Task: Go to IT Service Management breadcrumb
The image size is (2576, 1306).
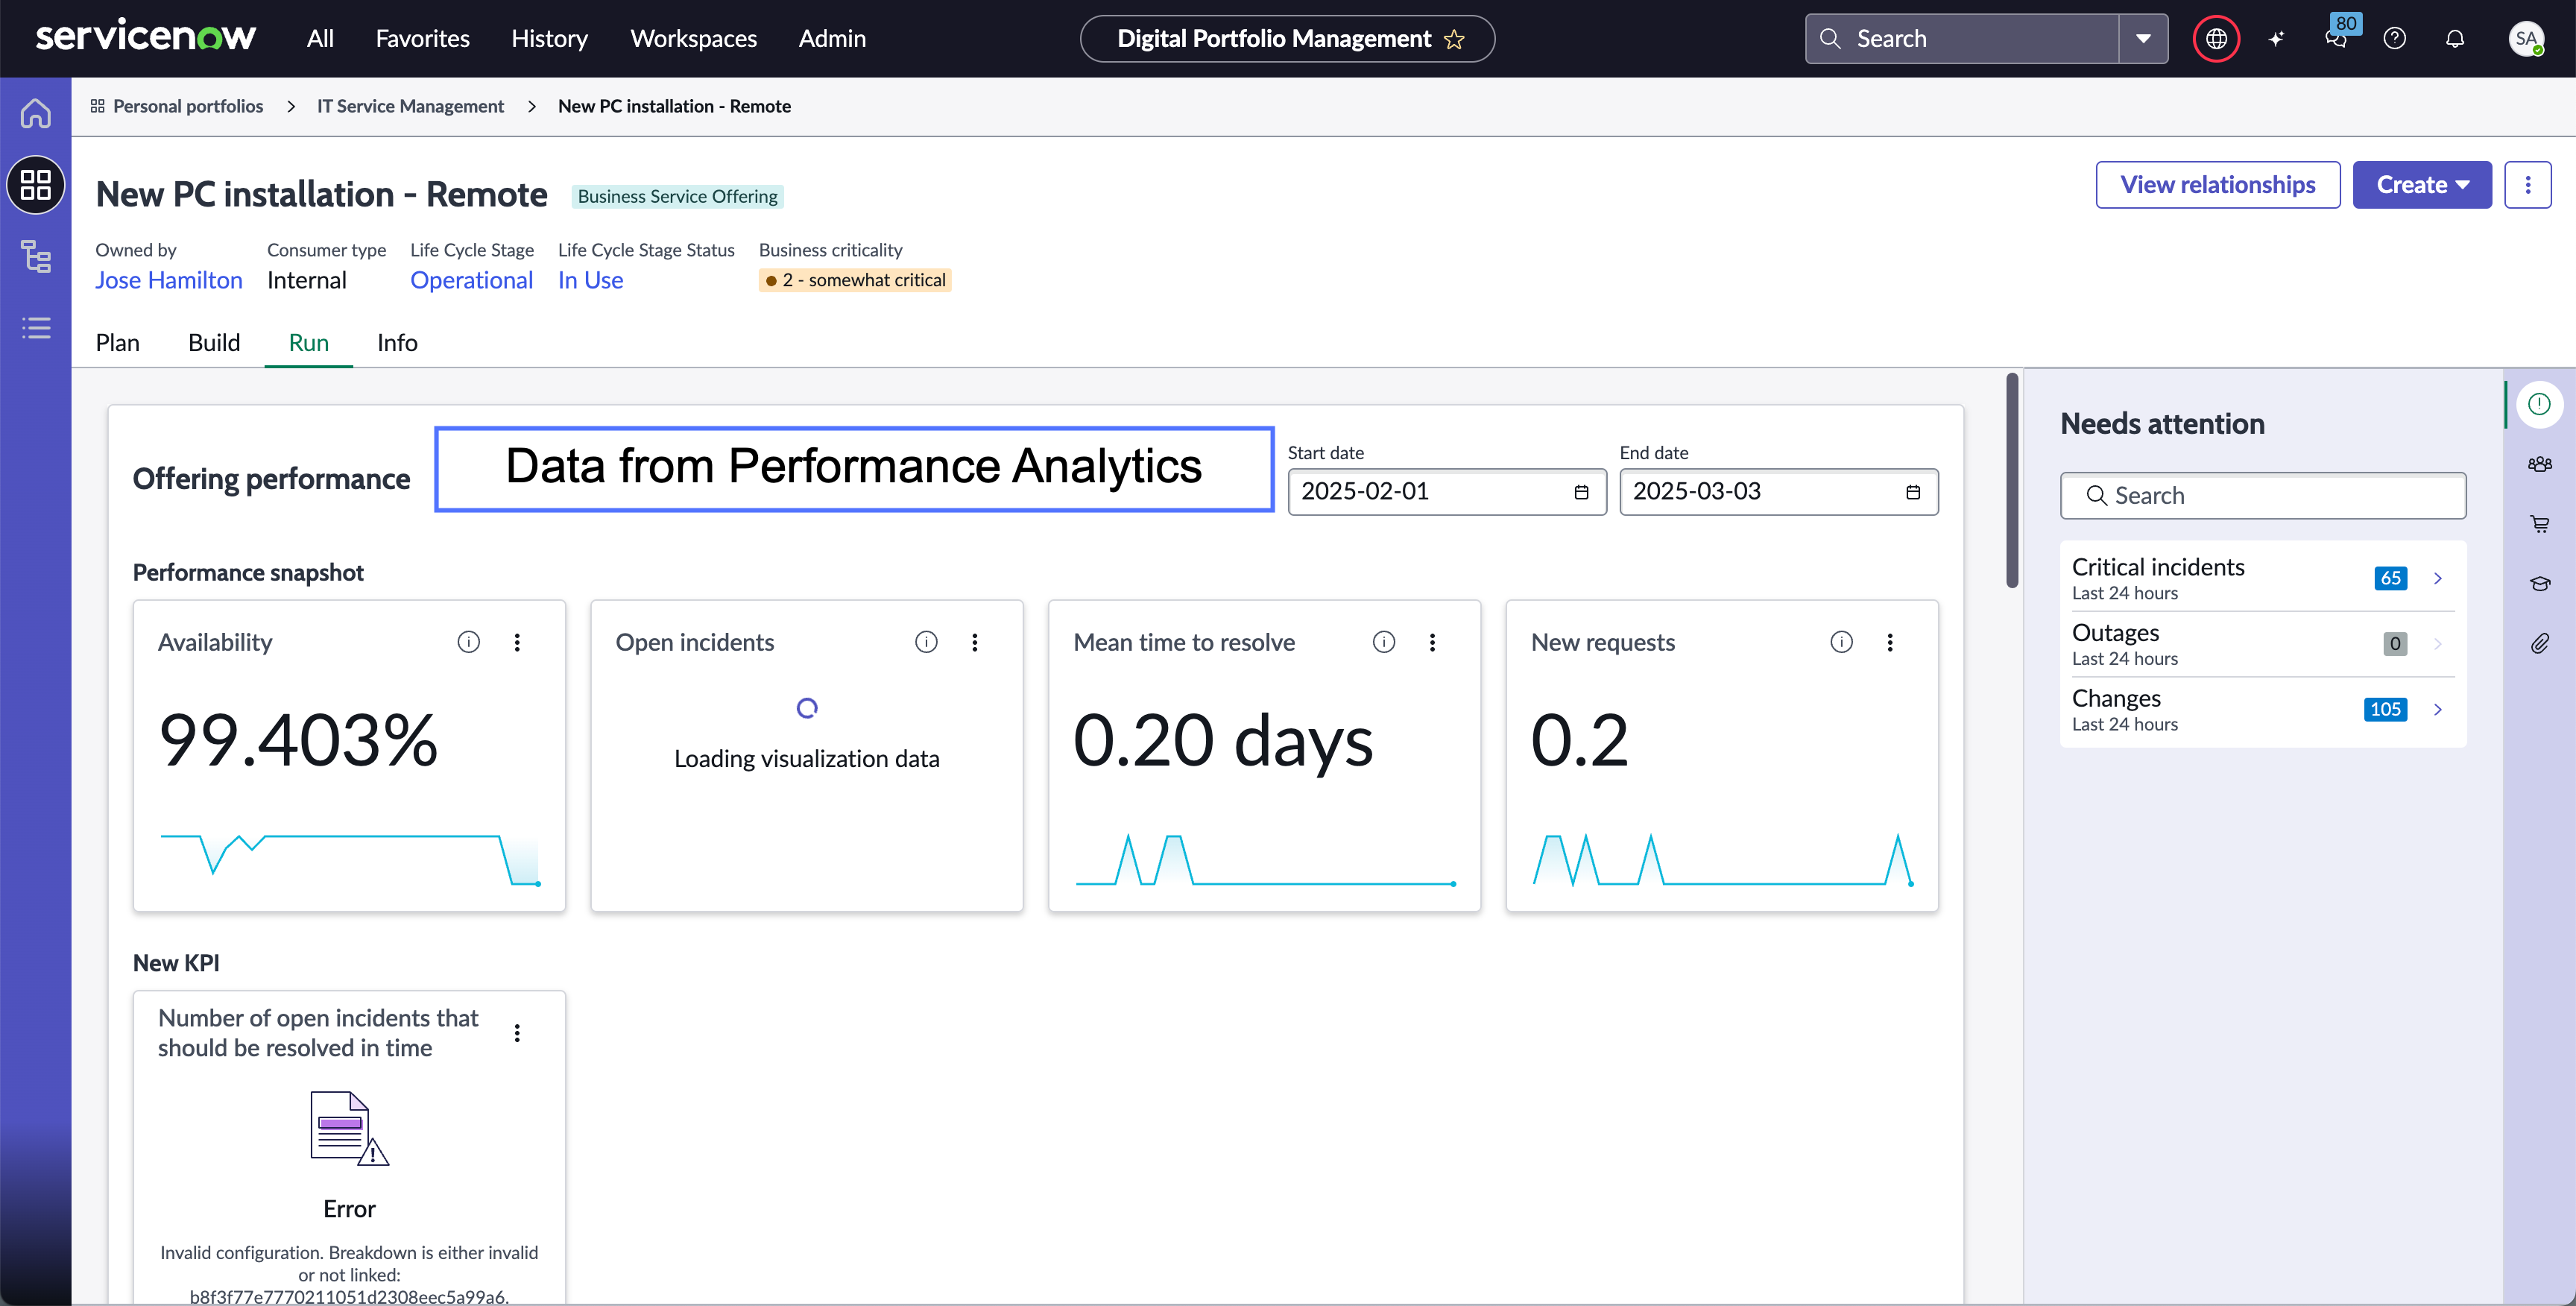Action: 410,106
